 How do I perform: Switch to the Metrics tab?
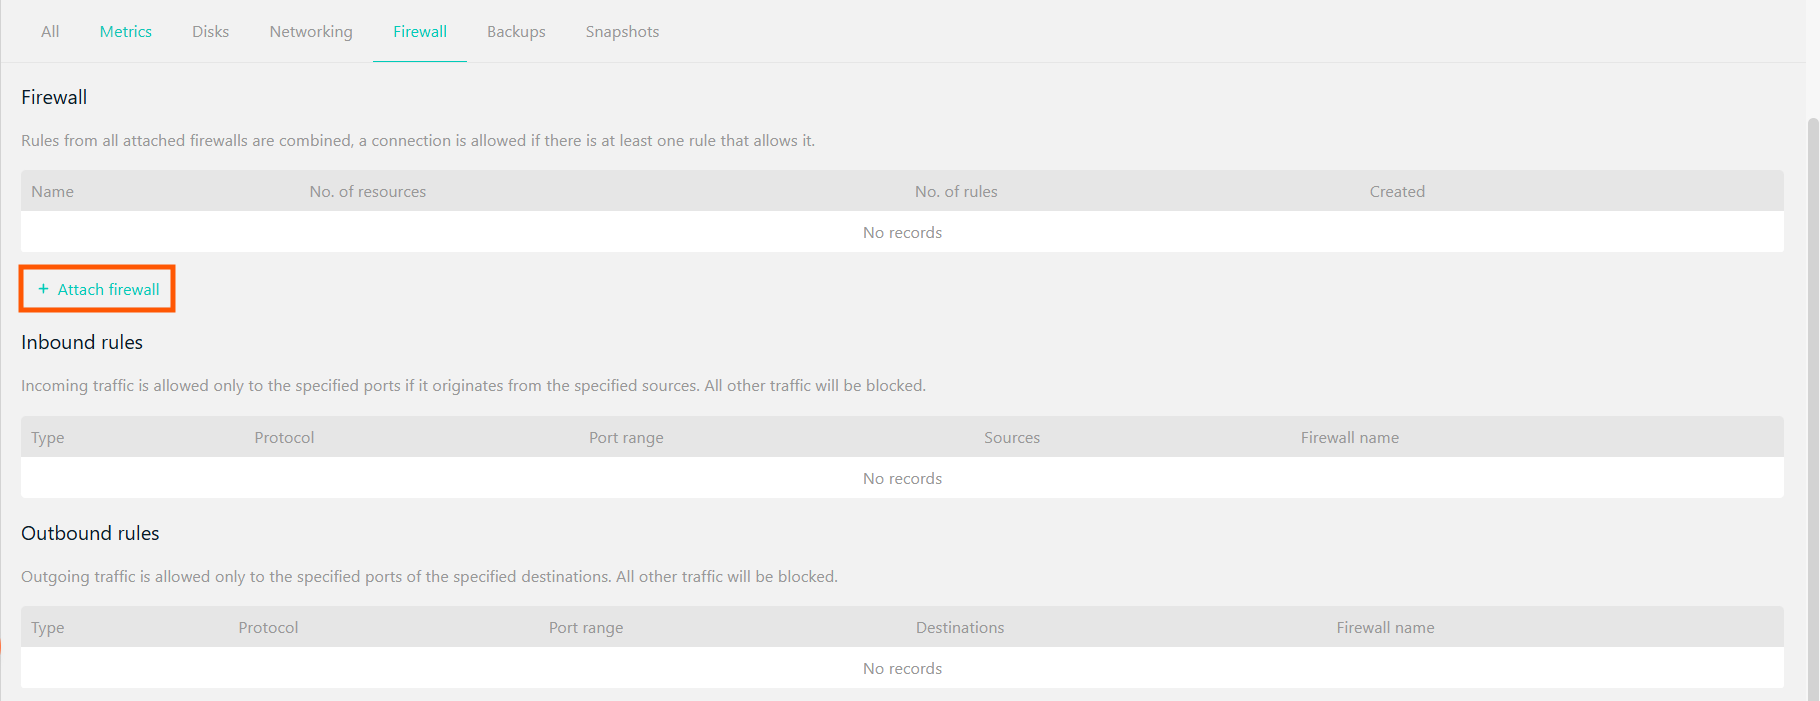click(125, 31)
